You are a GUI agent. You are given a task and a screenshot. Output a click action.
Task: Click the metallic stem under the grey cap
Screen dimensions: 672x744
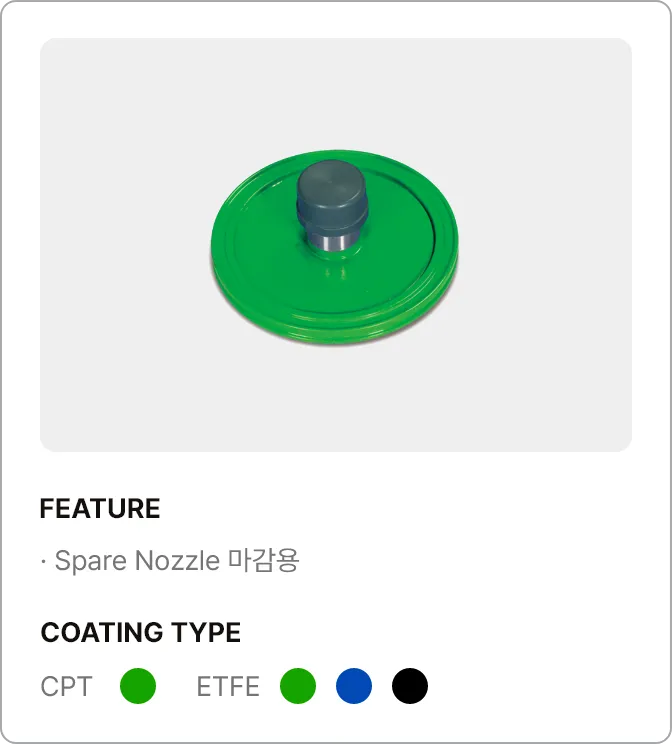click(x=331, y=241)
